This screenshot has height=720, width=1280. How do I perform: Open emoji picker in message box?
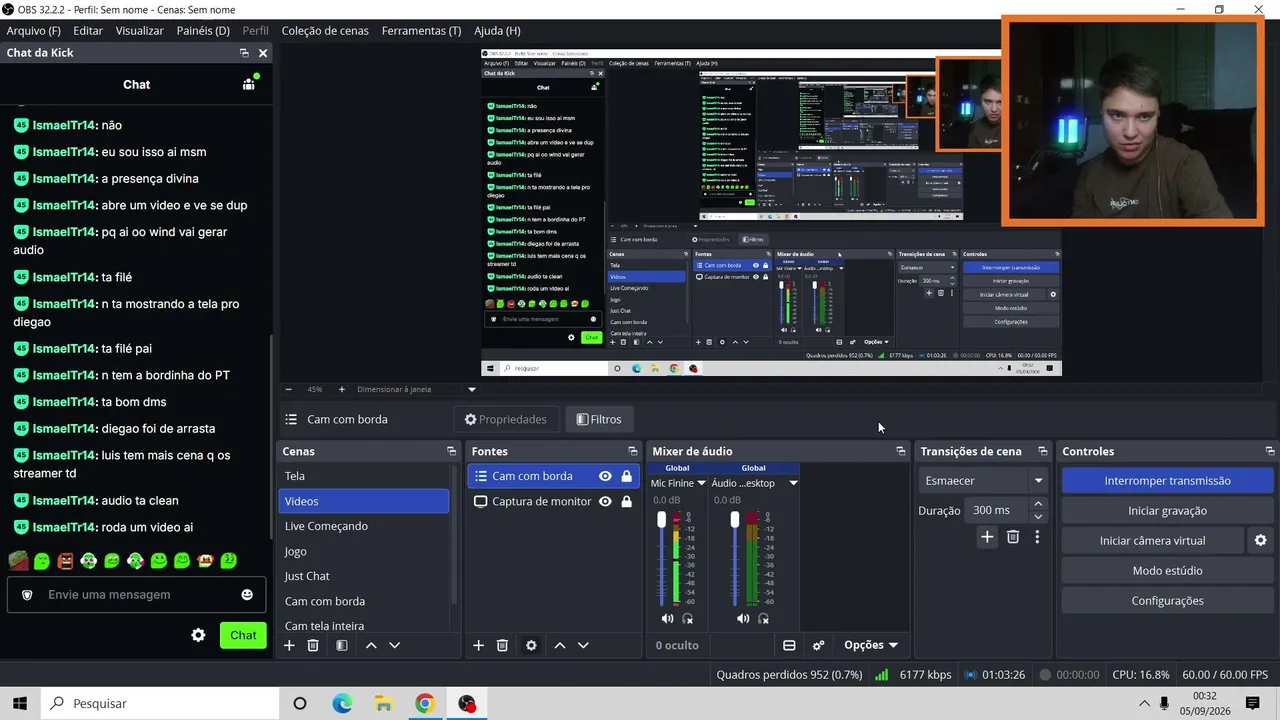pos(247,594)
